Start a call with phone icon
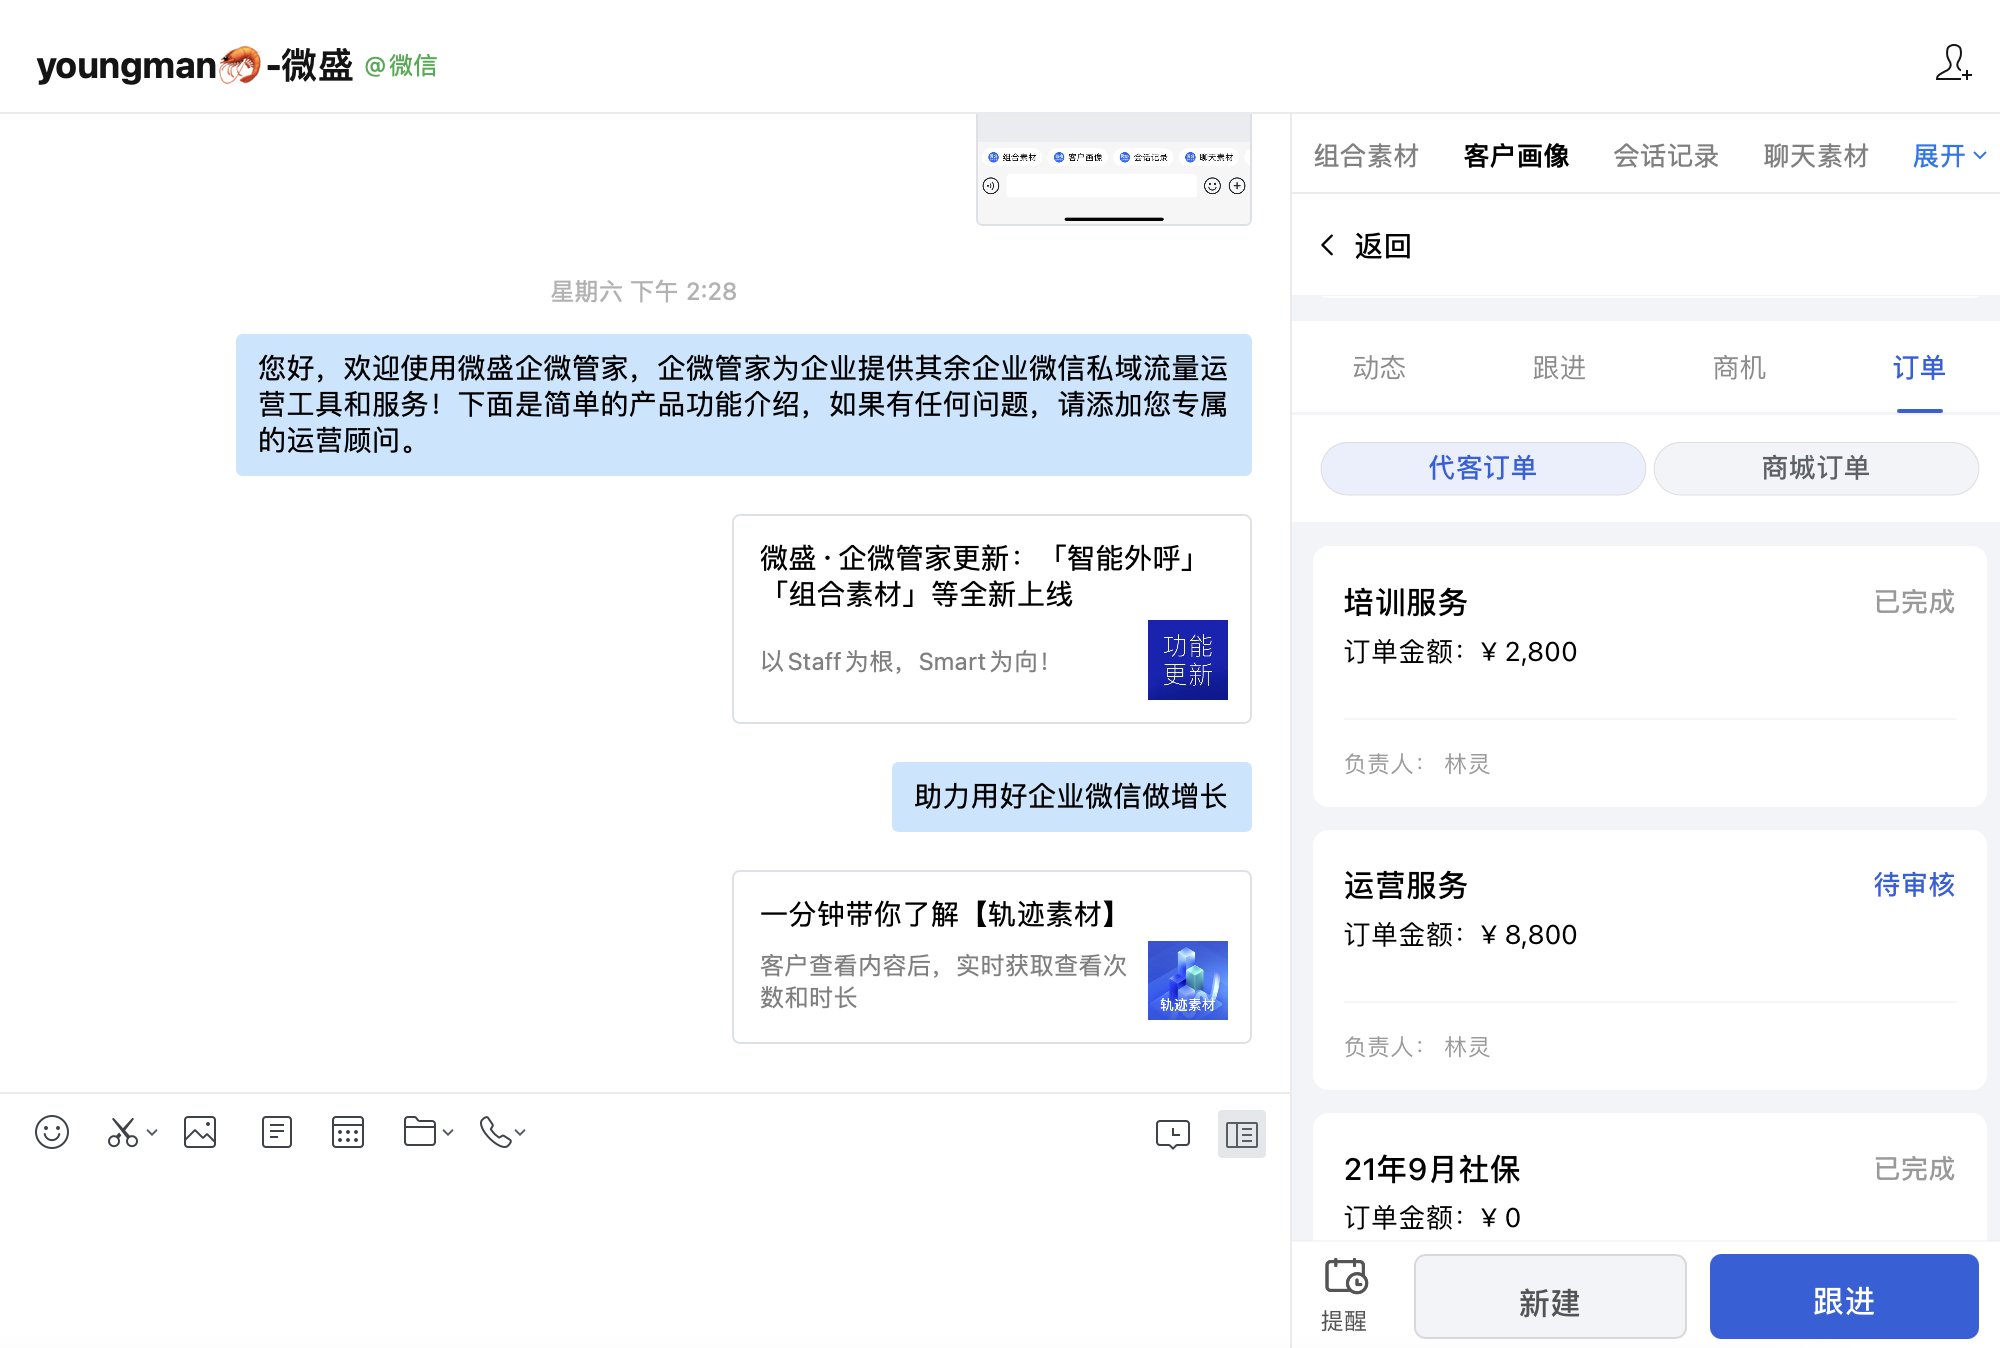 click(x=496, y=1133)
